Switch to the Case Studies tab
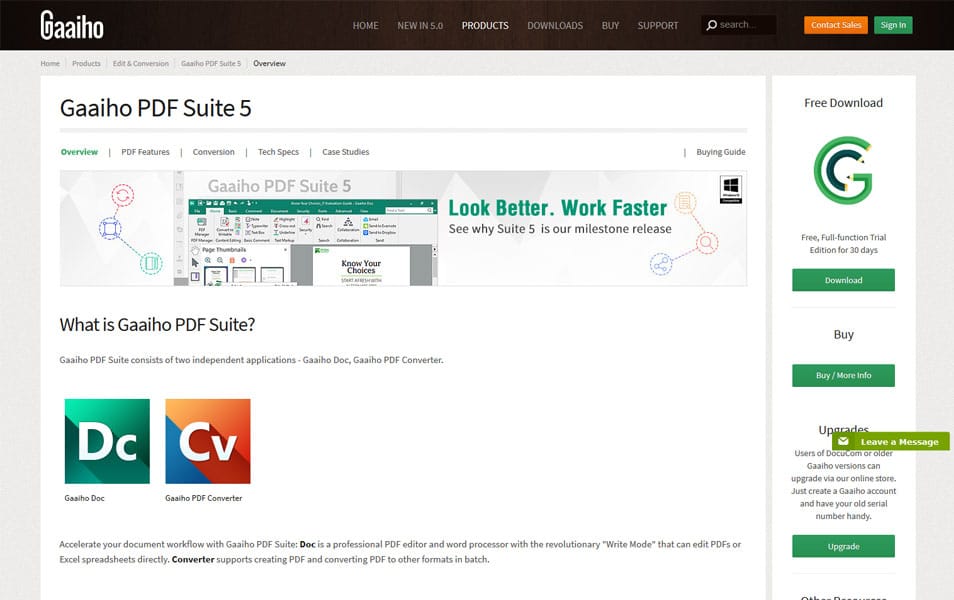The image size is (954, 600). [346, 152]
